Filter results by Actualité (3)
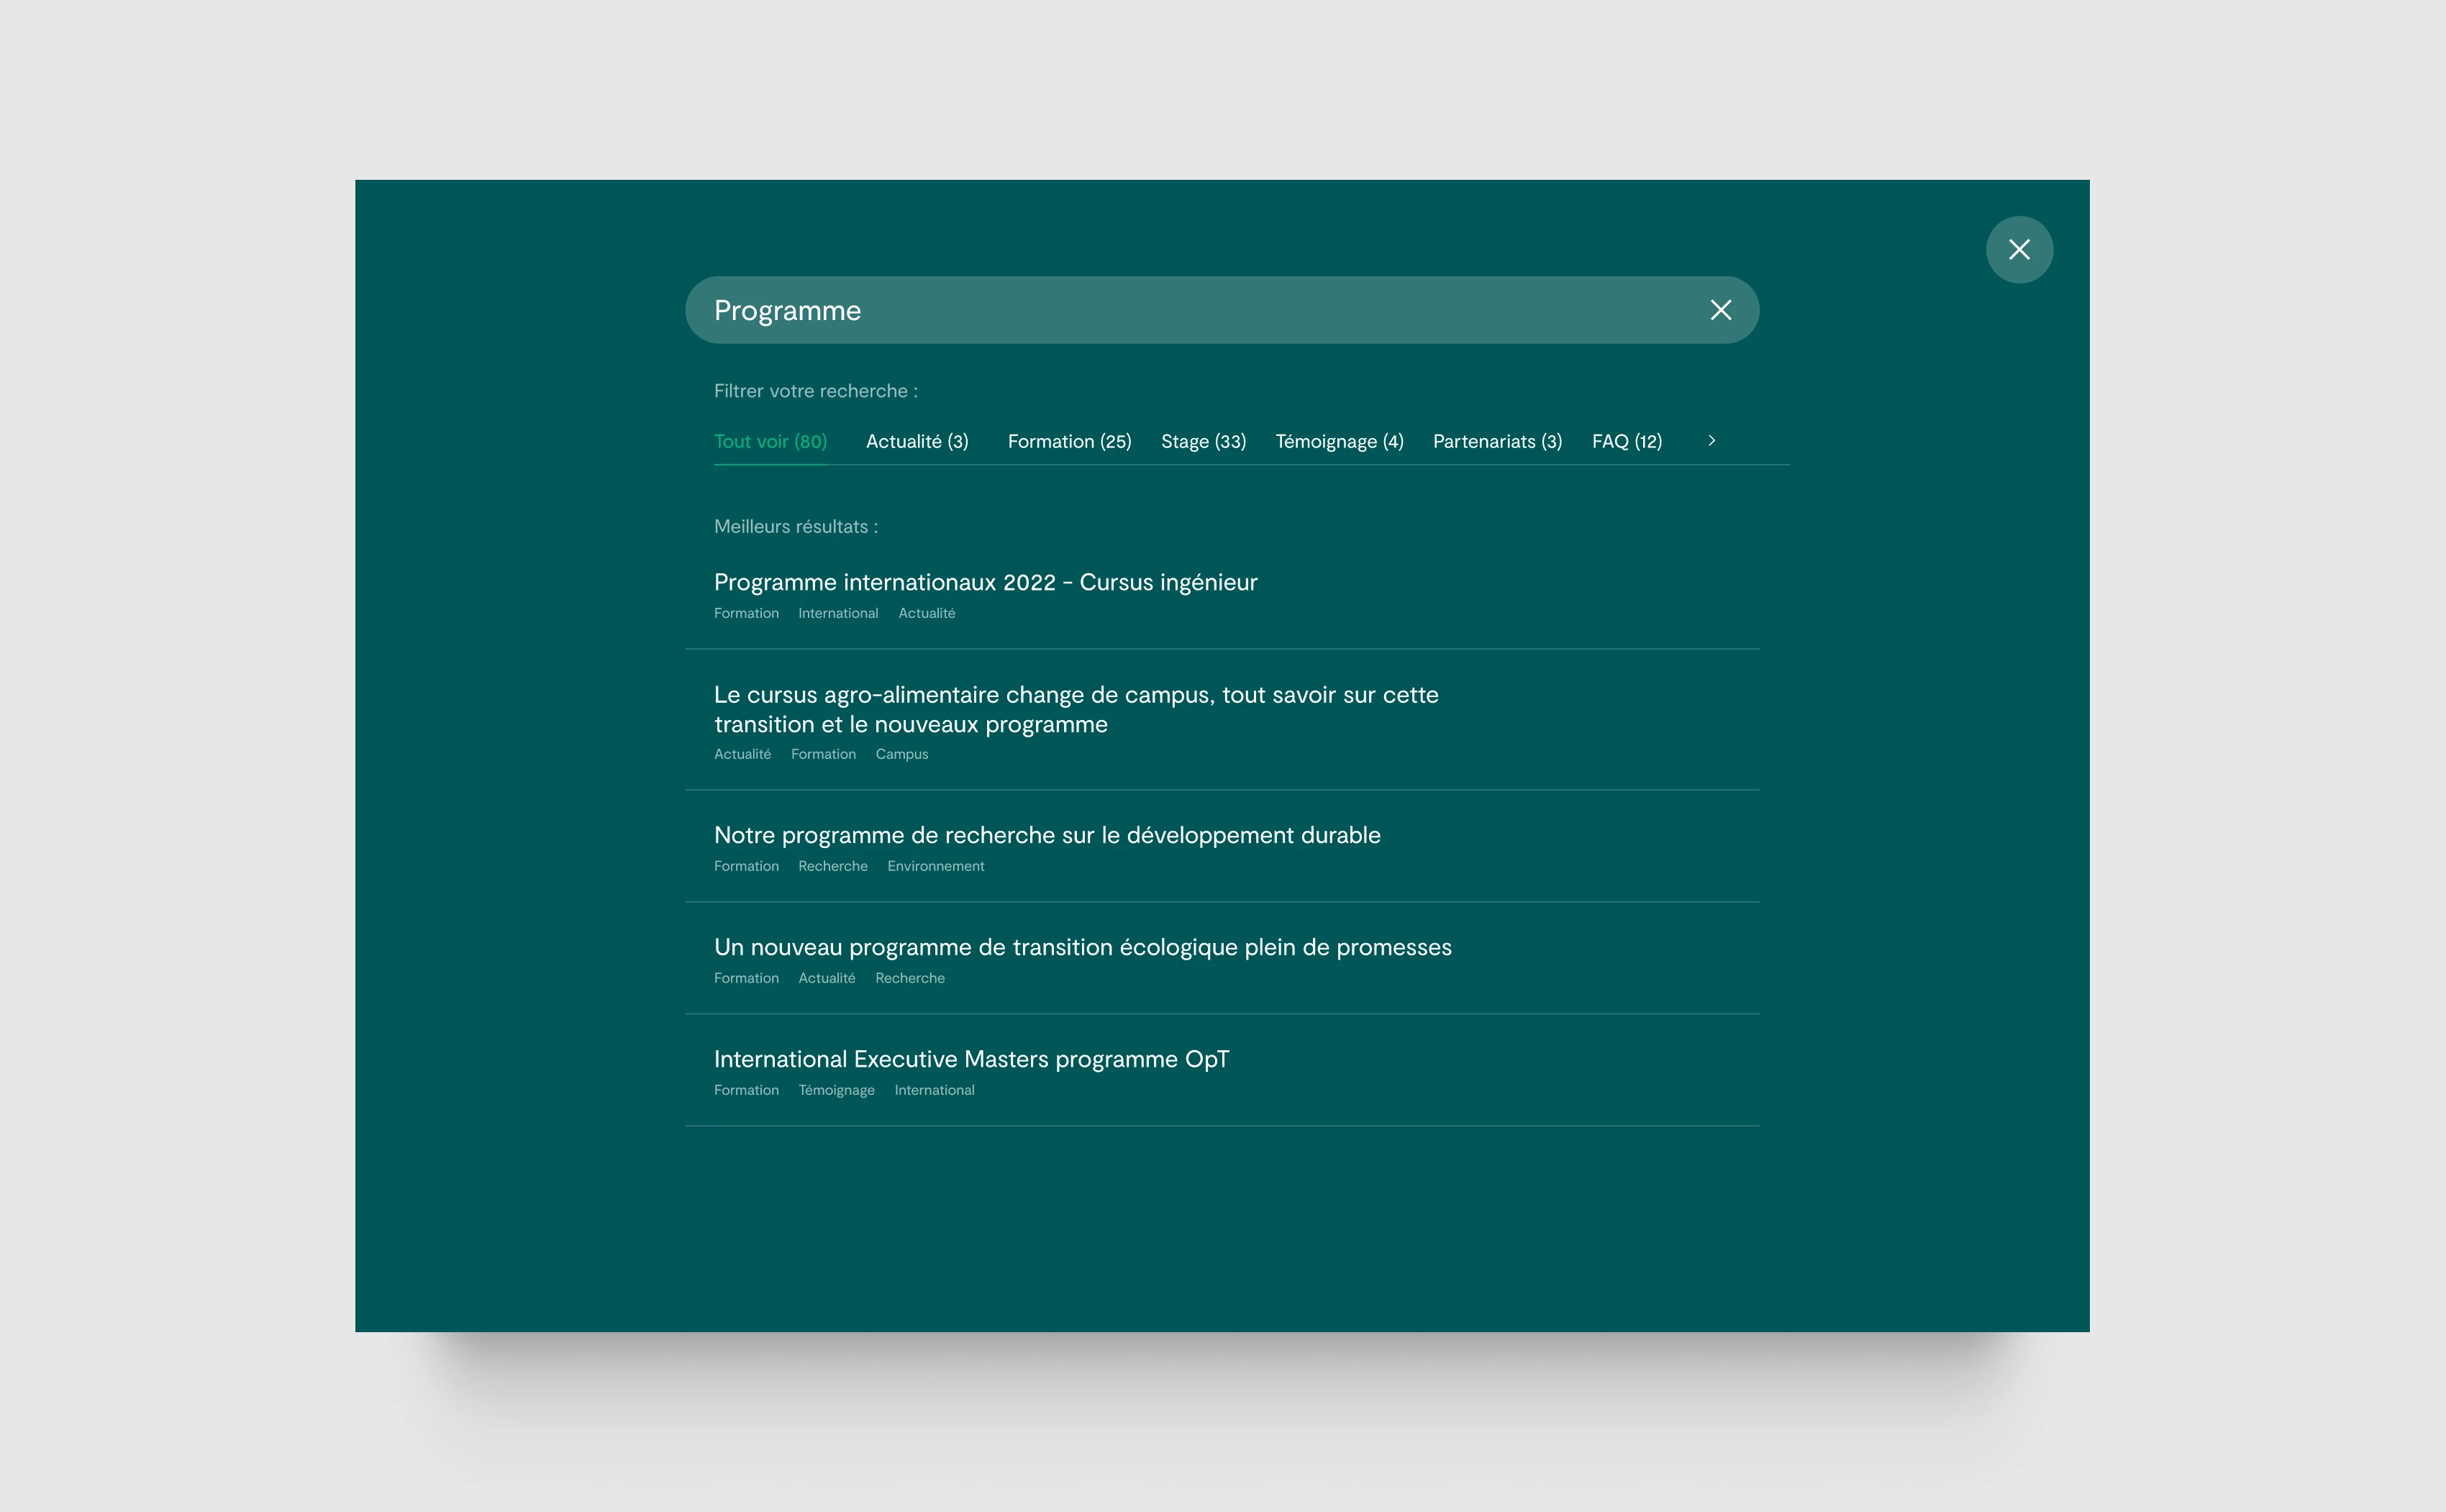 (916, 442)
